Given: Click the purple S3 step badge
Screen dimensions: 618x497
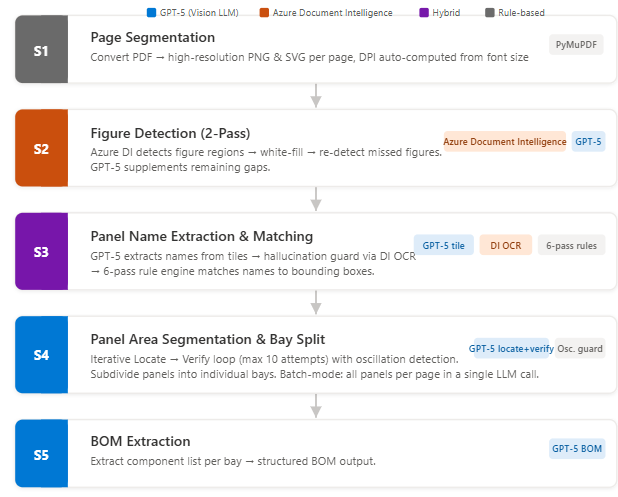Looking at the screenshot, I should [41, 252].
